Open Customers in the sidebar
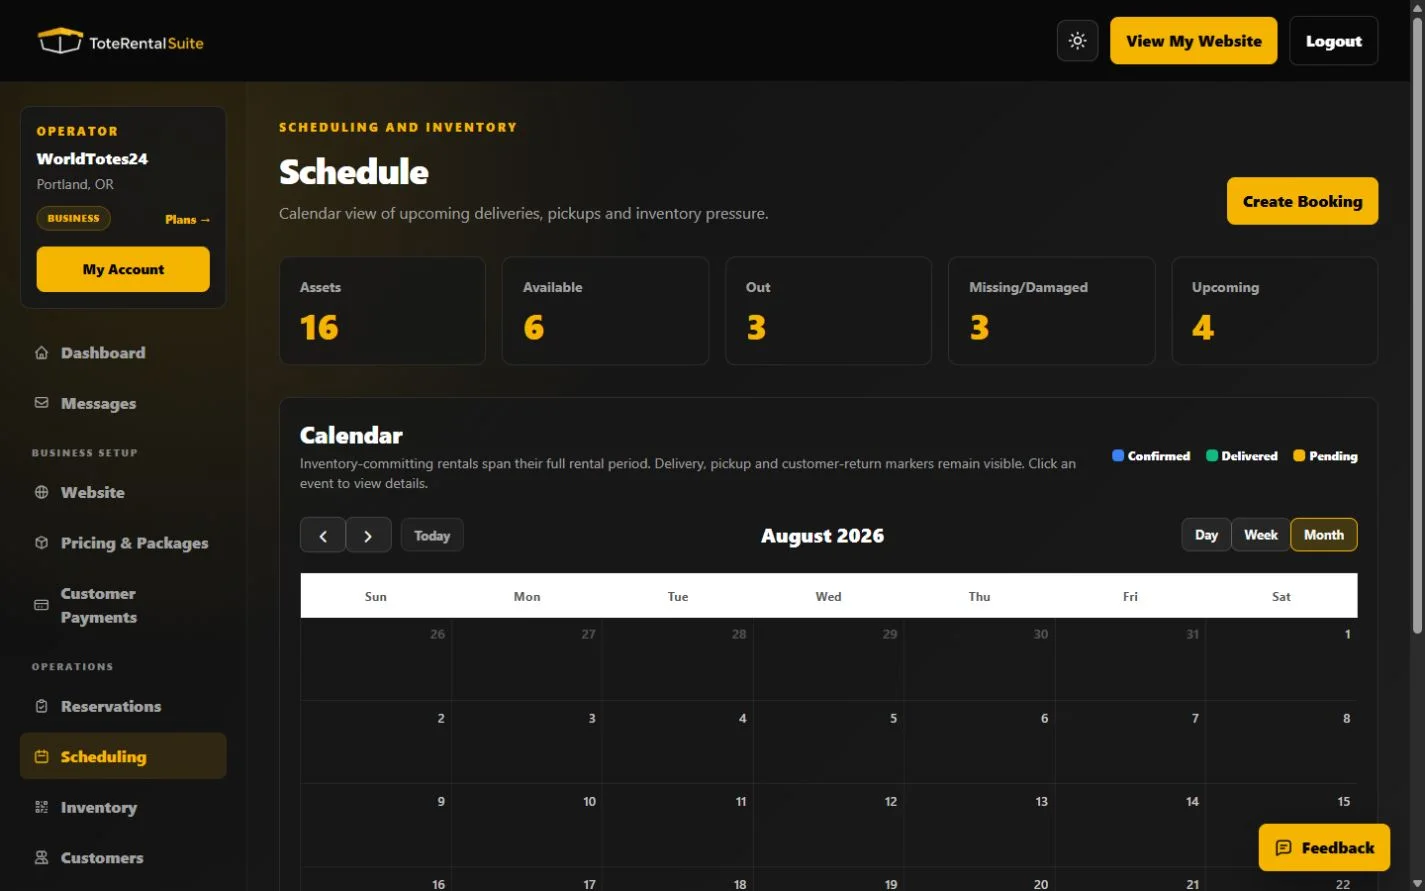Screen dimensions: 1425x891 123,858
